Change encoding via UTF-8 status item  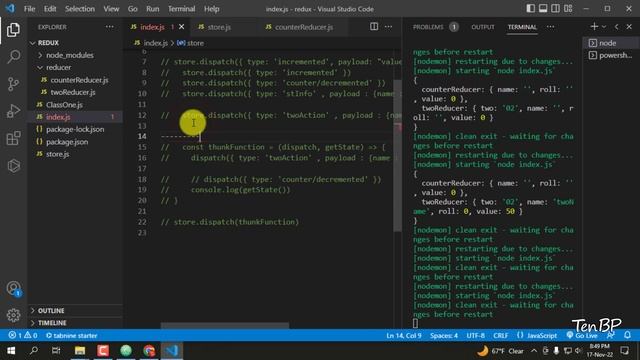tap(476, 336)
